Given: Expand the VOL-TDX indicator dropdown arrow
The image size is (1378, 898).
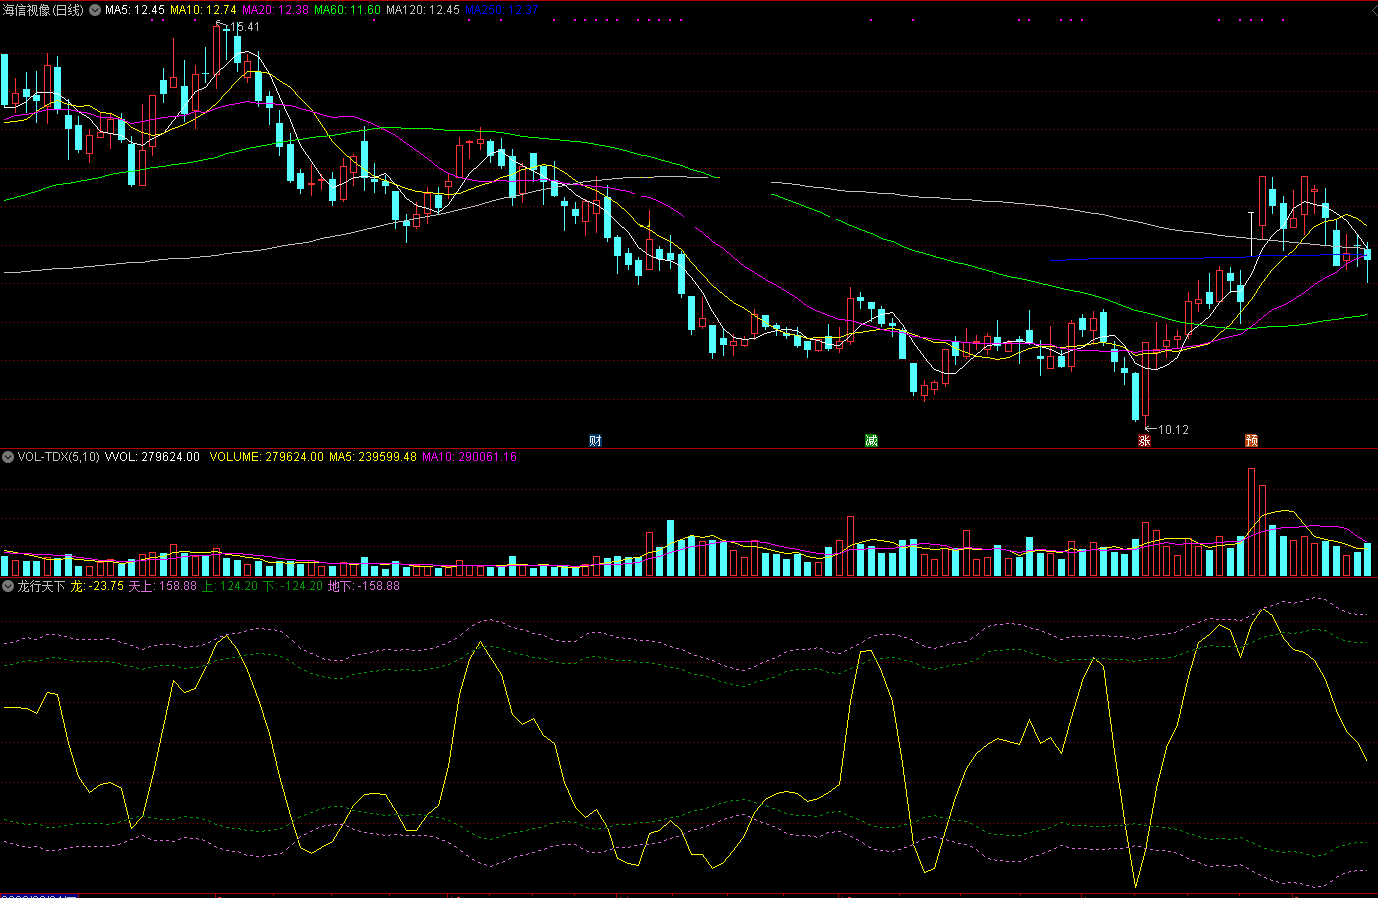Looking at the screenshot, I should 8,457.
